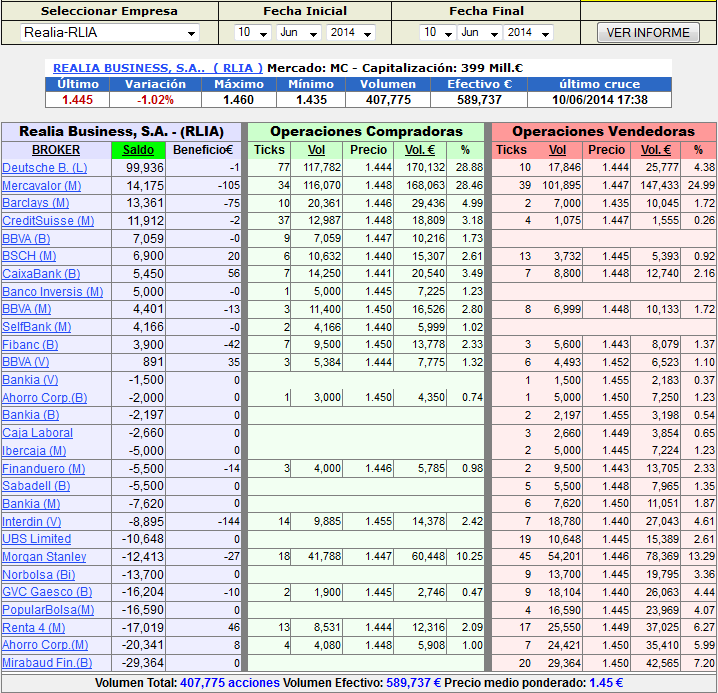718x693 pixels.
Task: Click the VER INFORME button
Action: click(x=648, y=33)
